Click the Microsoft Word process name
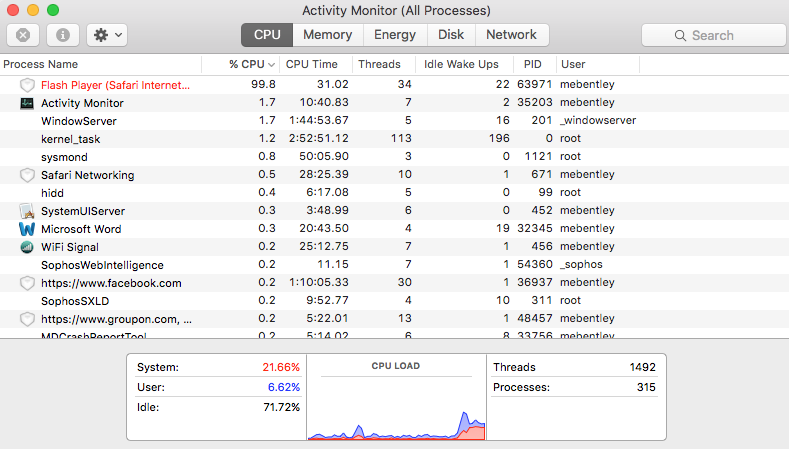Screen dimensions: 789x449 tap(81, 229)
